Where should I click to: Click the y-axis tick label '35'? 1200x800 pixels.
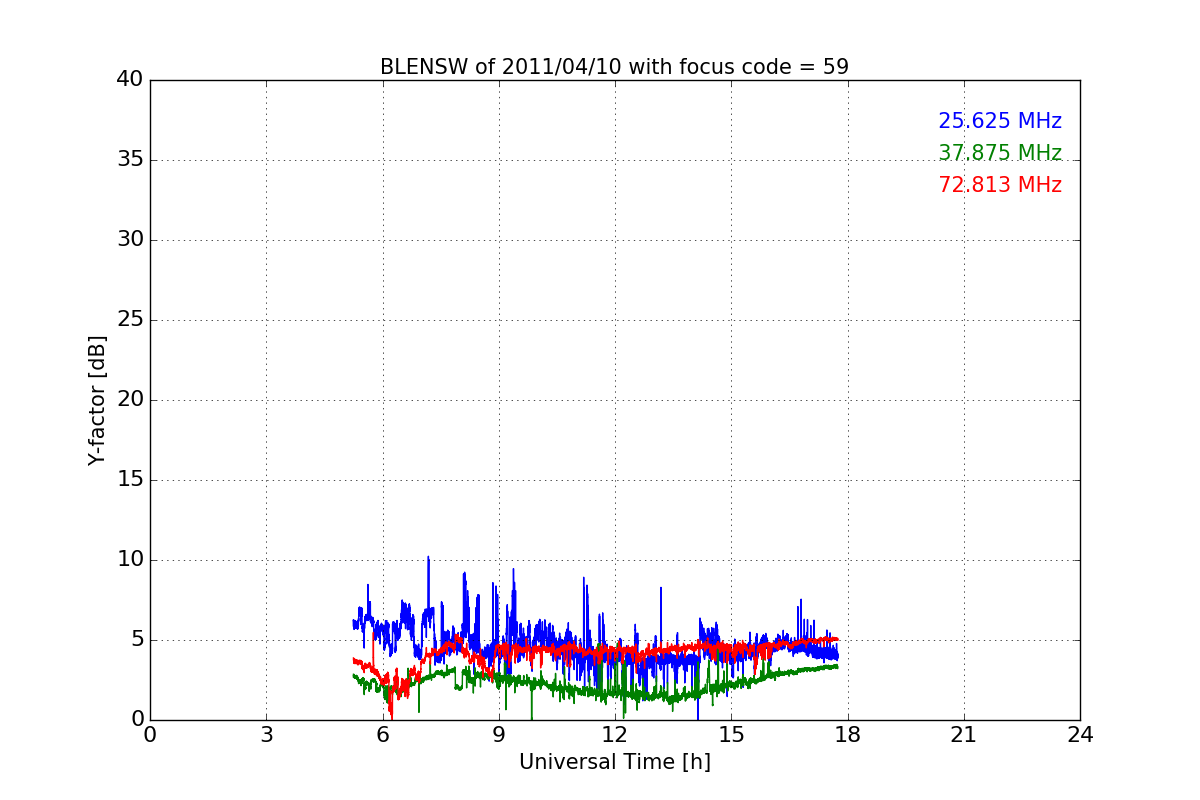tap(130, 160)
